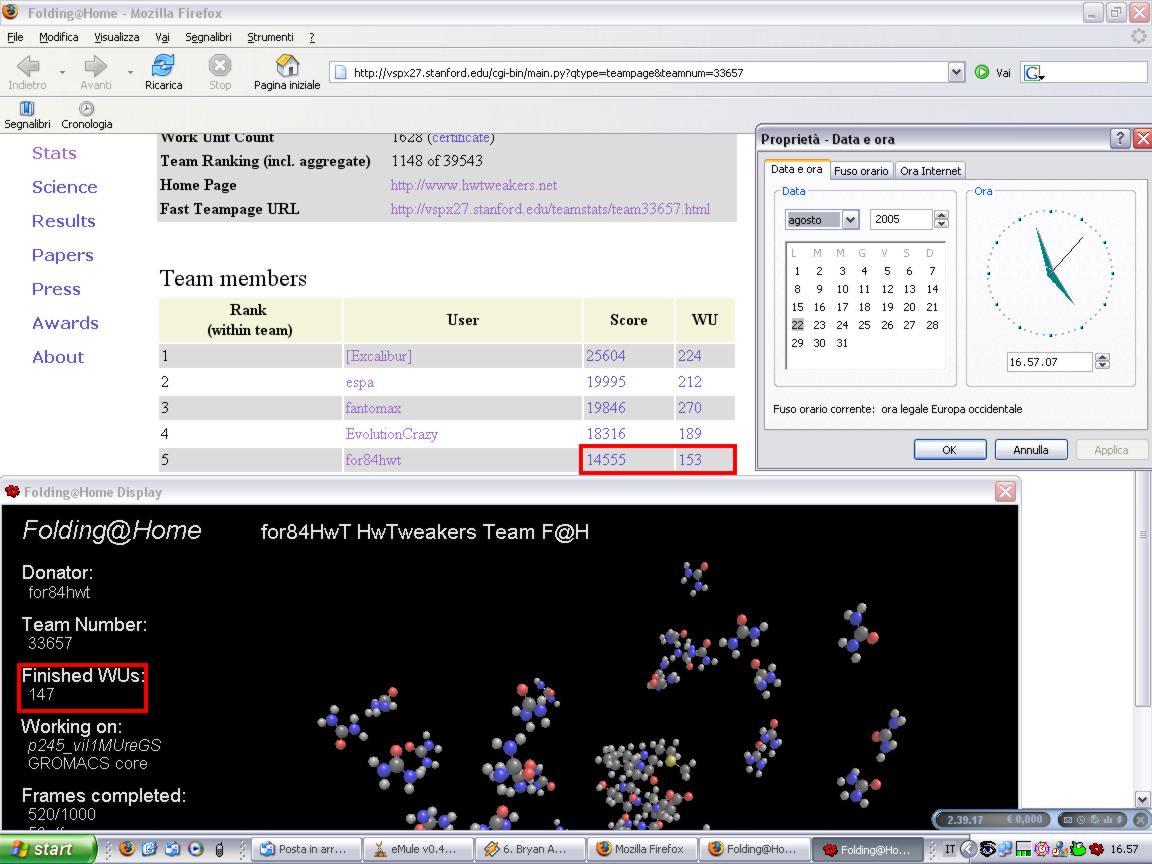Image resolution: width=1152 pixels, height=864 pixels.
Task: Open Science sidebar link
Action: point(65,187)
